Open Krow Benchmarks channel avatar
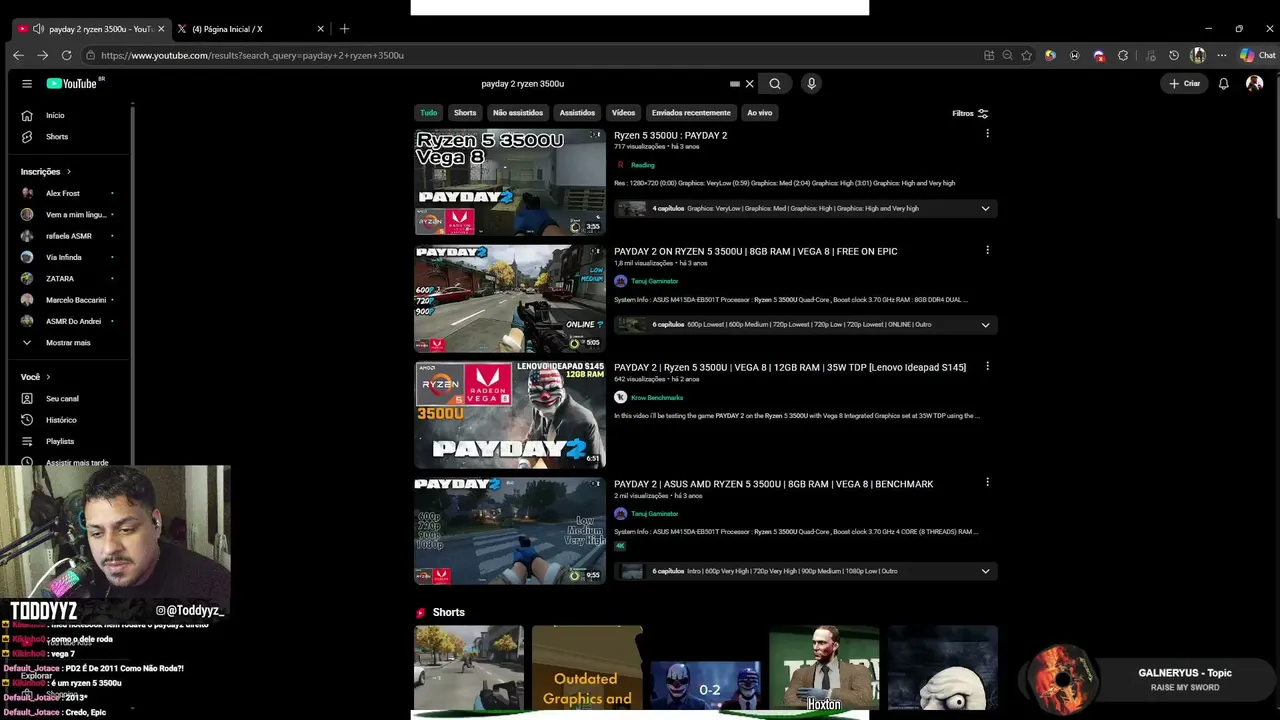The image size is (1280, 720). tap(620, 397)
